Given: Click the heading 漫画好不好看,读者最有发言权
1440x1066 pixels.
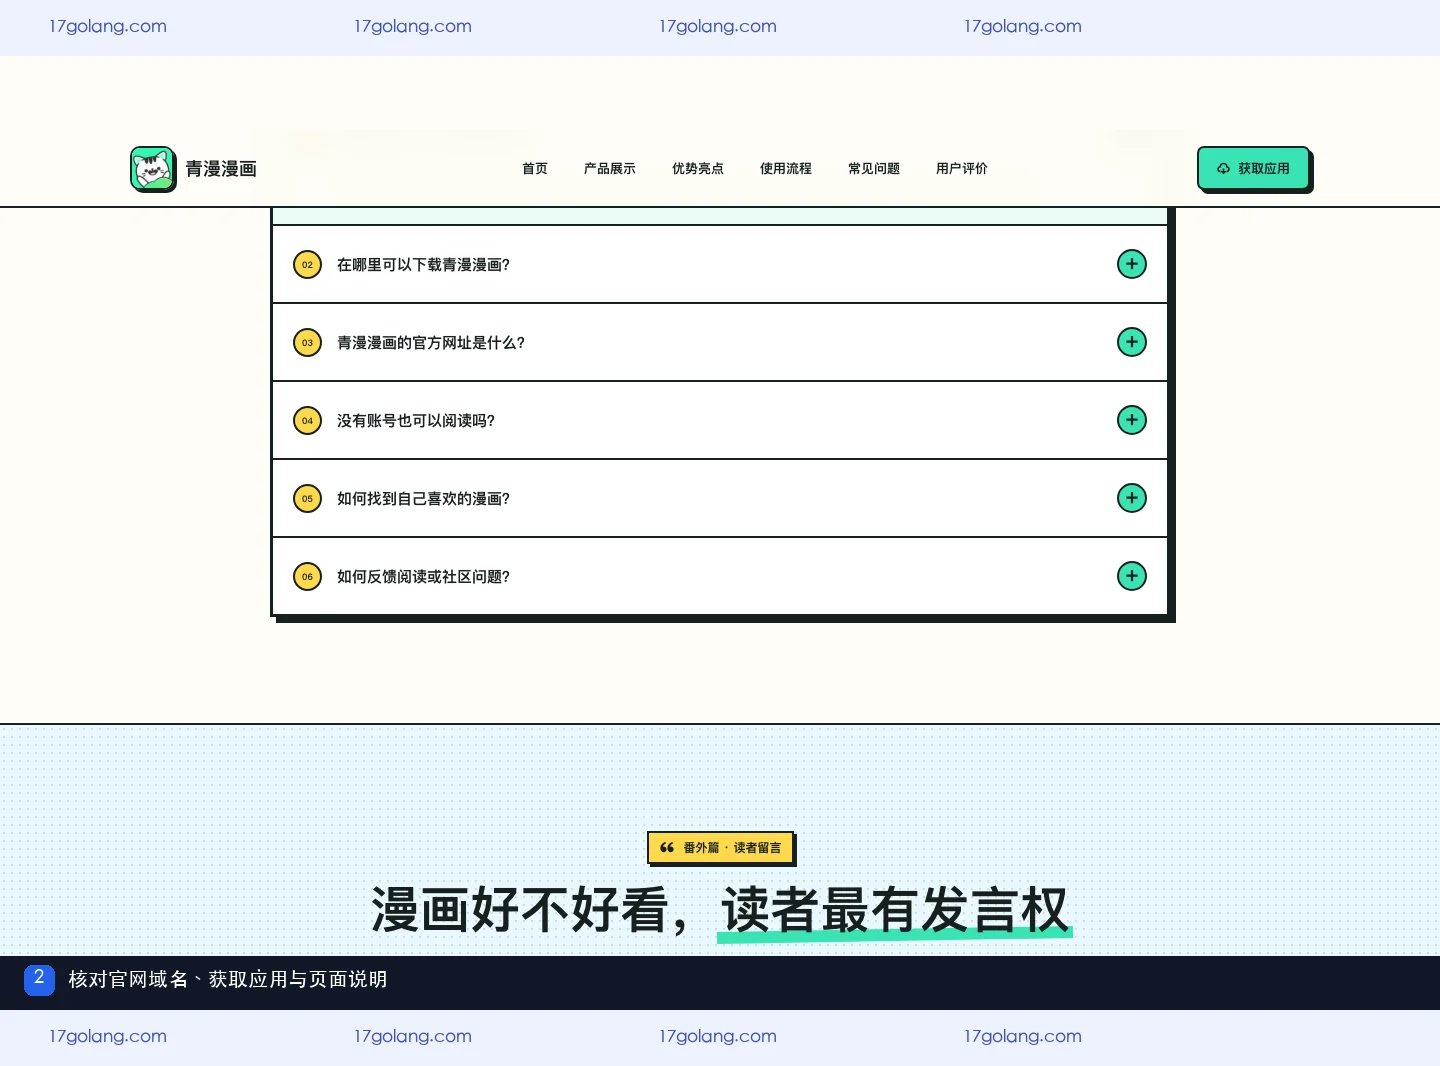Looking at the screenshot, I should coord(720,910).
